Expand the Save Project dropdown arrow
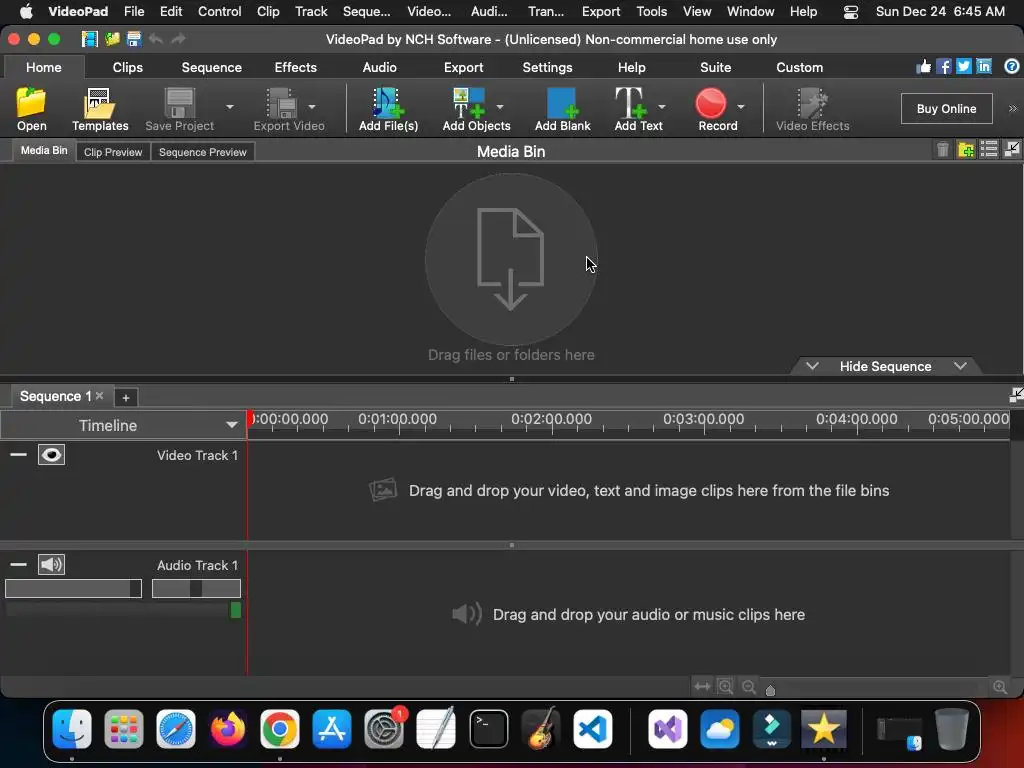This screenshot has width=1024, height=768. [229, 107]
